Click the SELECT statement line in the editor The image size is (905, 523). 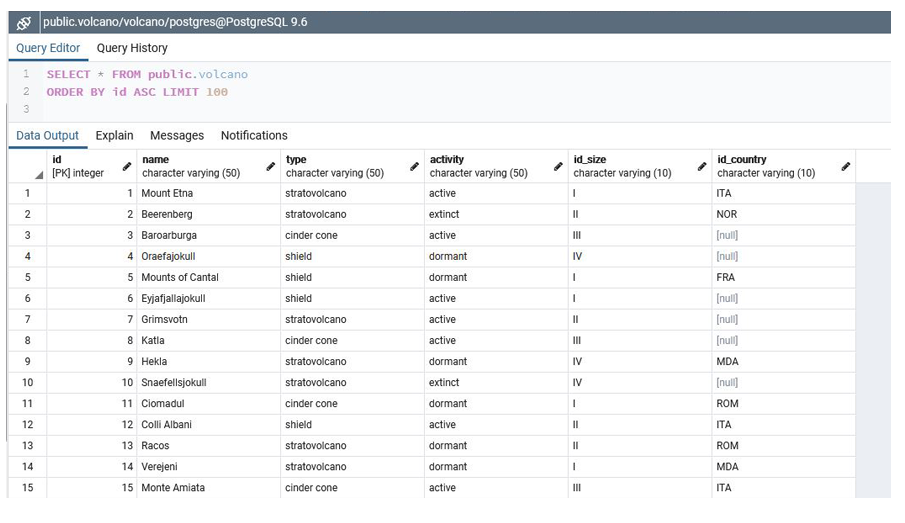pyautogui.click(x=147, y=75)
